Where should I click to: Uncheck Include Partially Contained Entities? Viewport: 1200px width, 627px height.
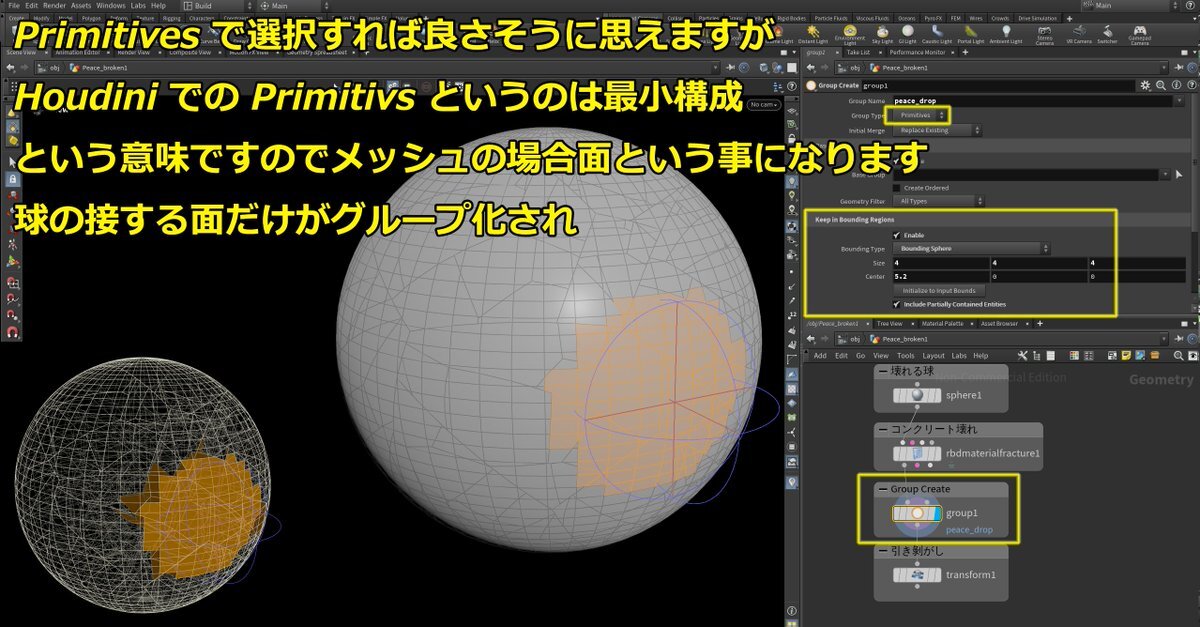(x=896, y=304)
